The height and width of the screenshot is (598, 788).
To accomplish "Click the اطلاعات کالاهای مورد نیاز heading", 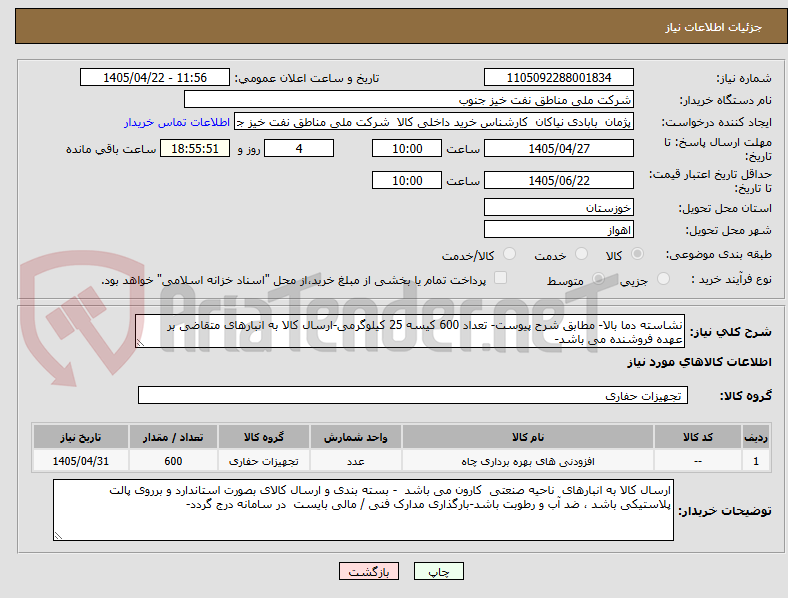I will 699,362.
